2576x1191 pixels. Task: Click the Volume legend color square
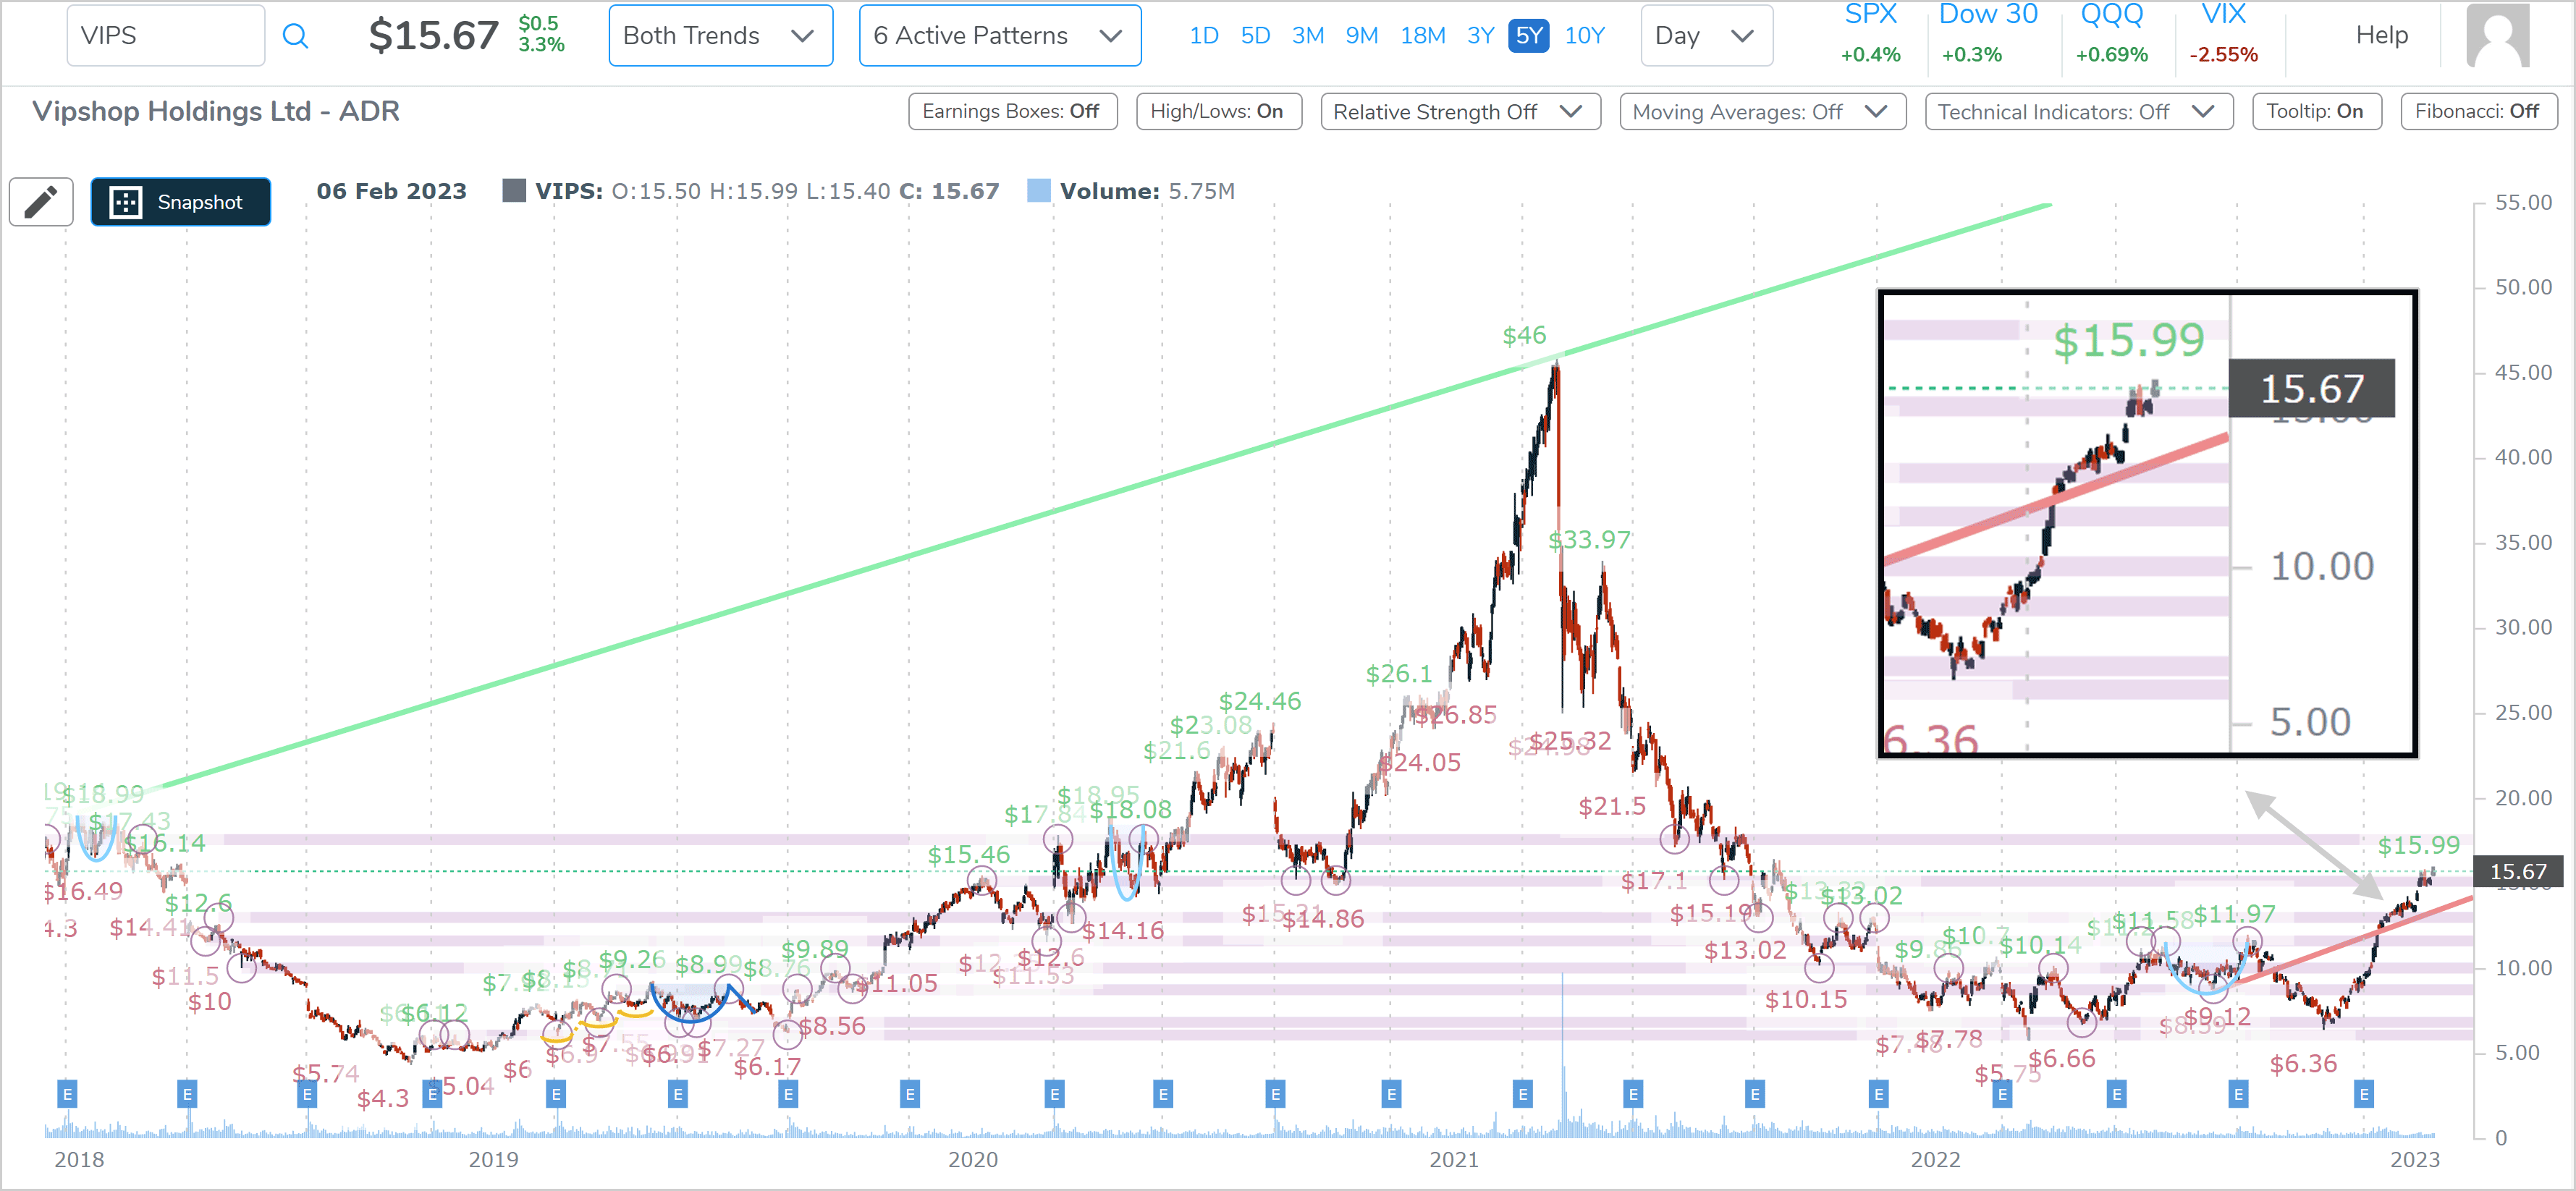tap(1039, 191)
